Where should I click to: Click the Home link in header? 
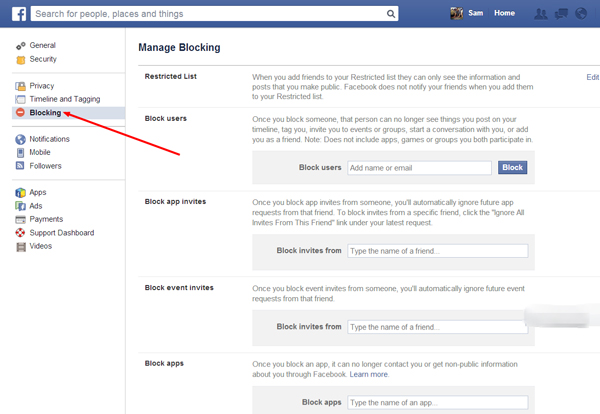point(505,14)
